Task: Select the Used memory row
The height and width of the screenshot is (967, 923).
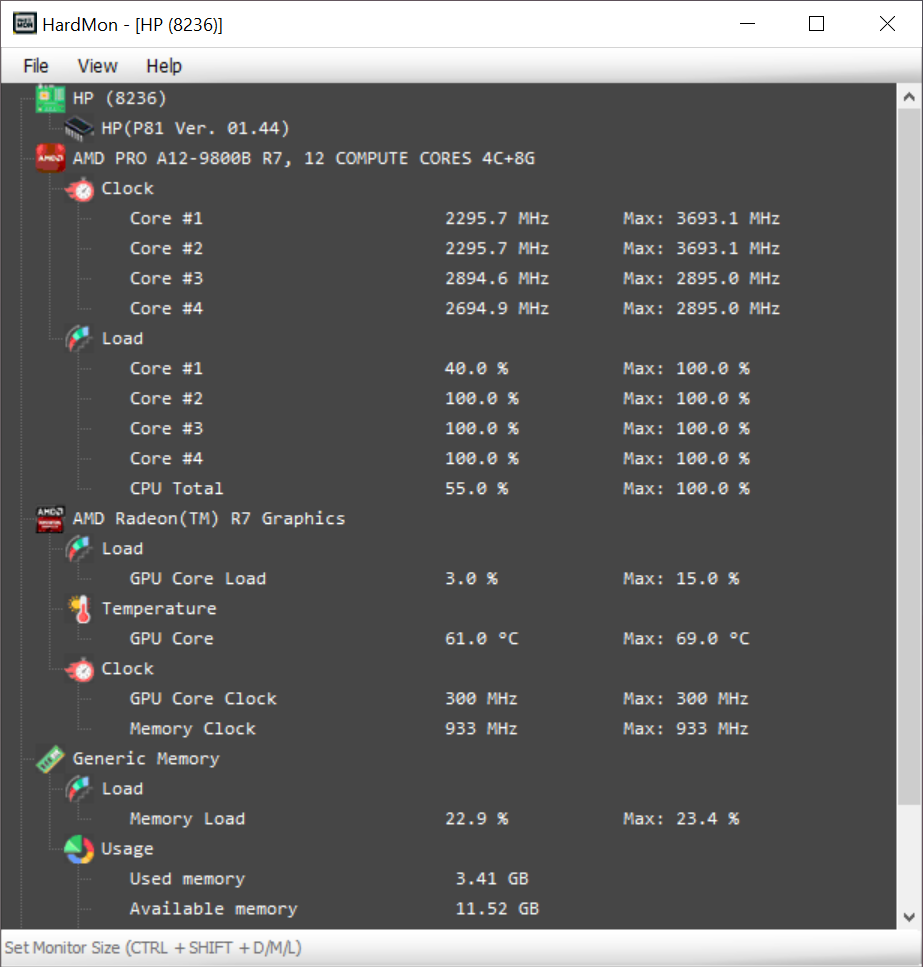Action: [329, 879]
